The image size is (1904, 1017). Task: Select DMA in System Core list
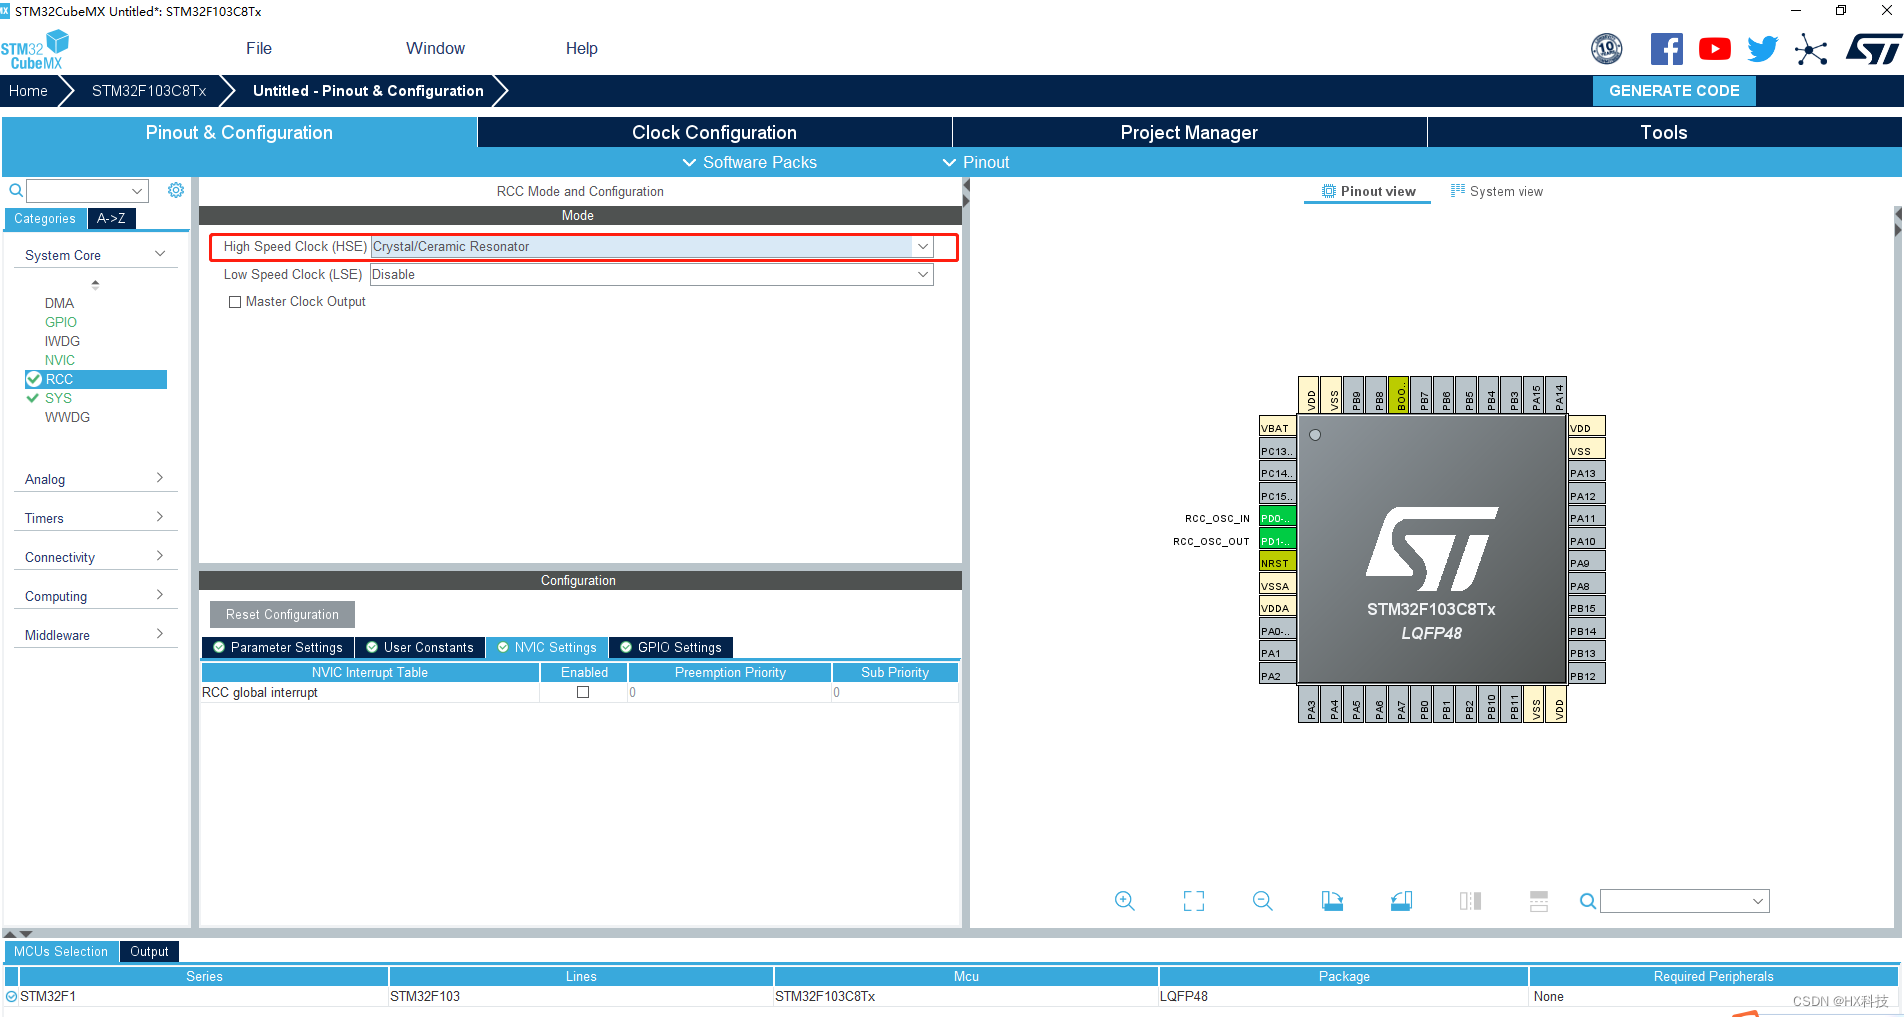(x=59, y=303)
